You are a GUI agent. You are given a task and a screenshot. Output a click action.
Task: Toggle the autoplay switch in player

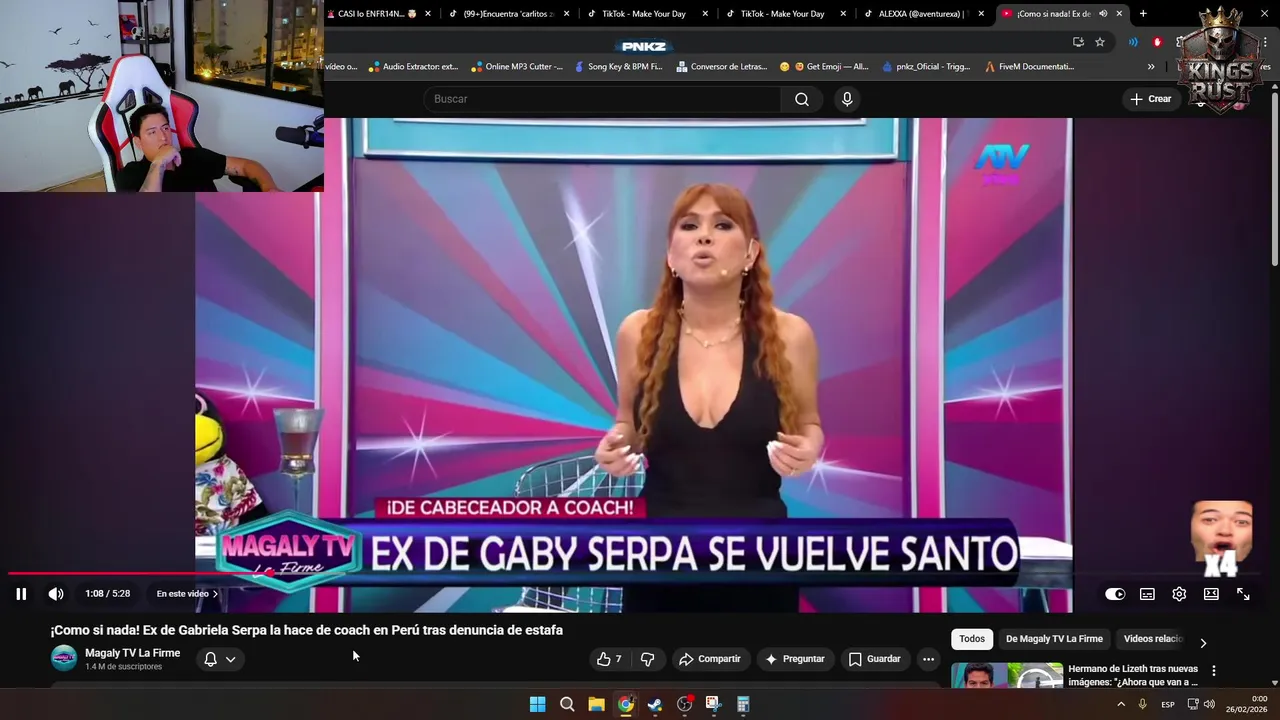(1115, 594)
